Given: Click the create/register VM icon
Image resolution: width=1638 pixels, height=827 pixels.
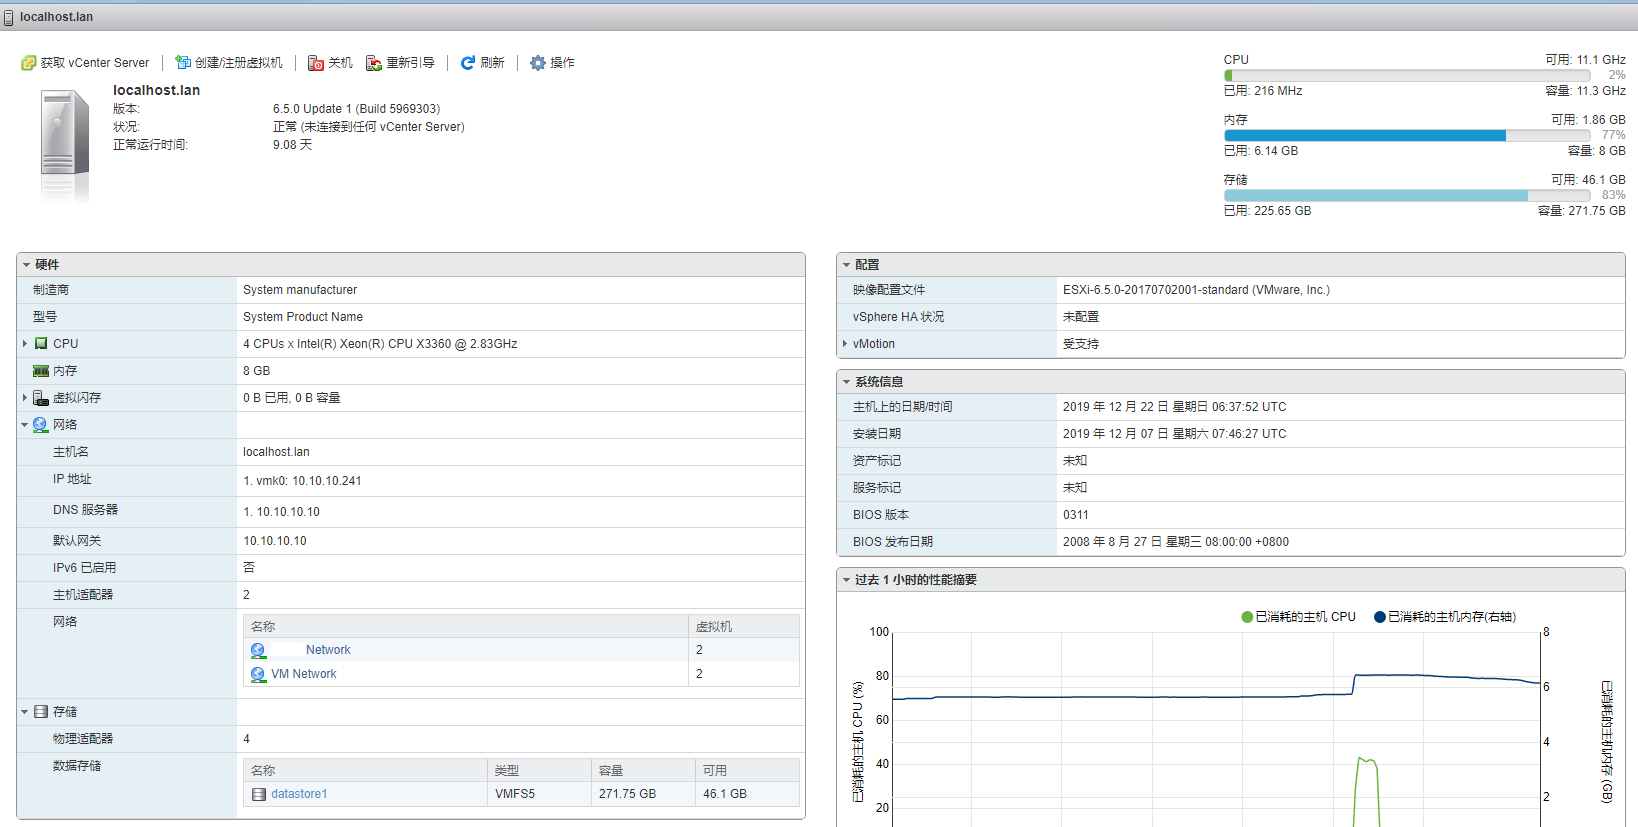Looking at the screenshot, I should [183, 63].
